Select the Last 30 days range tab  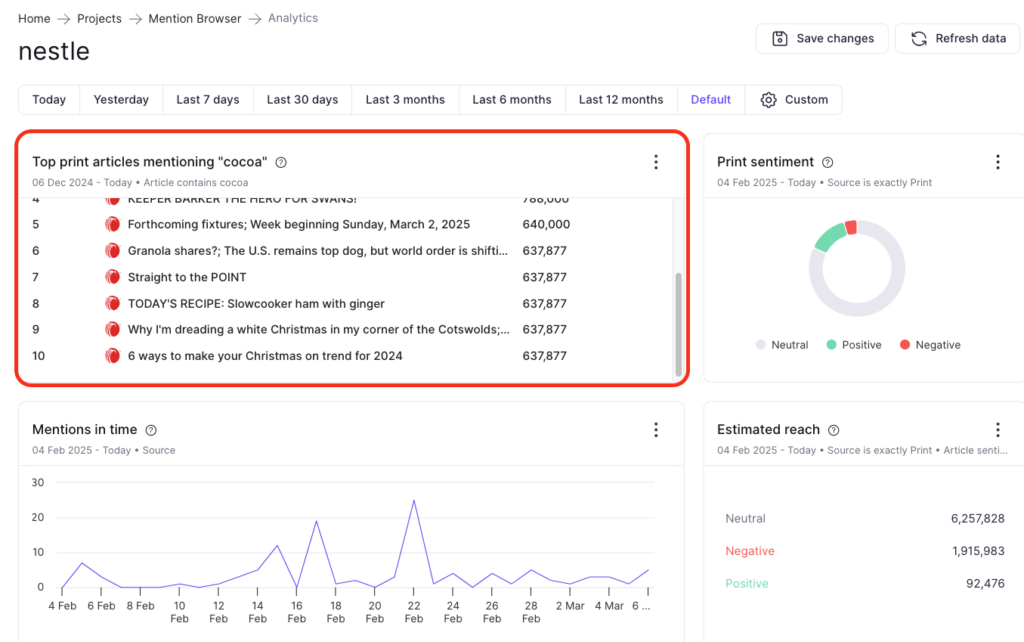(x=302, y=100)
